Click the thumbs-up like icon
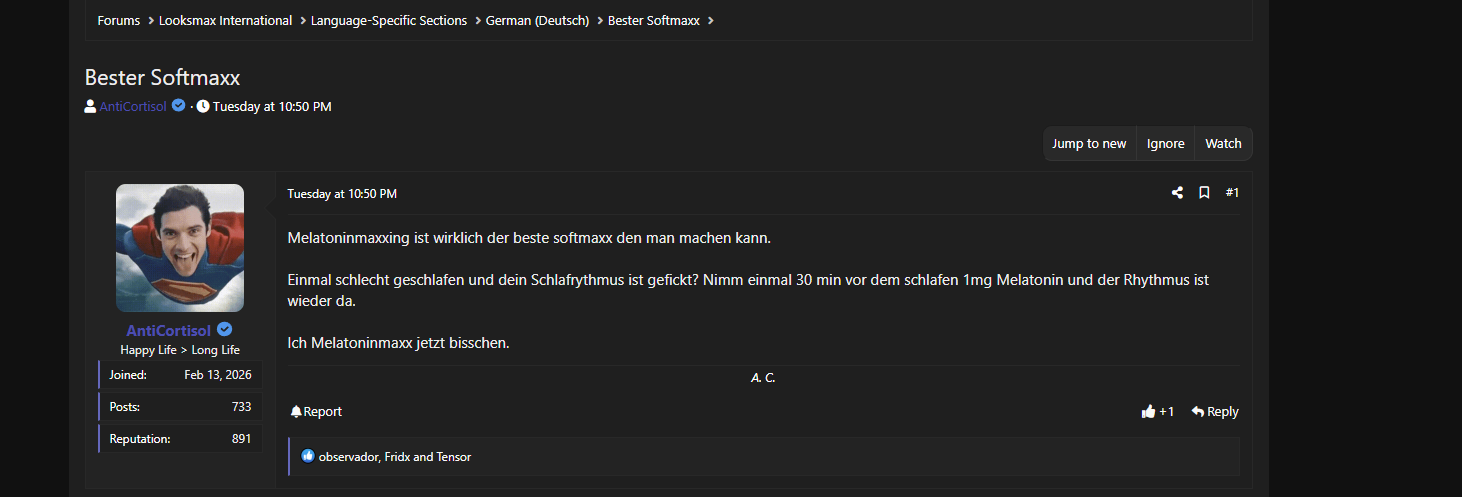Viewport: 1462px width, 497px height. [1148, 412]
